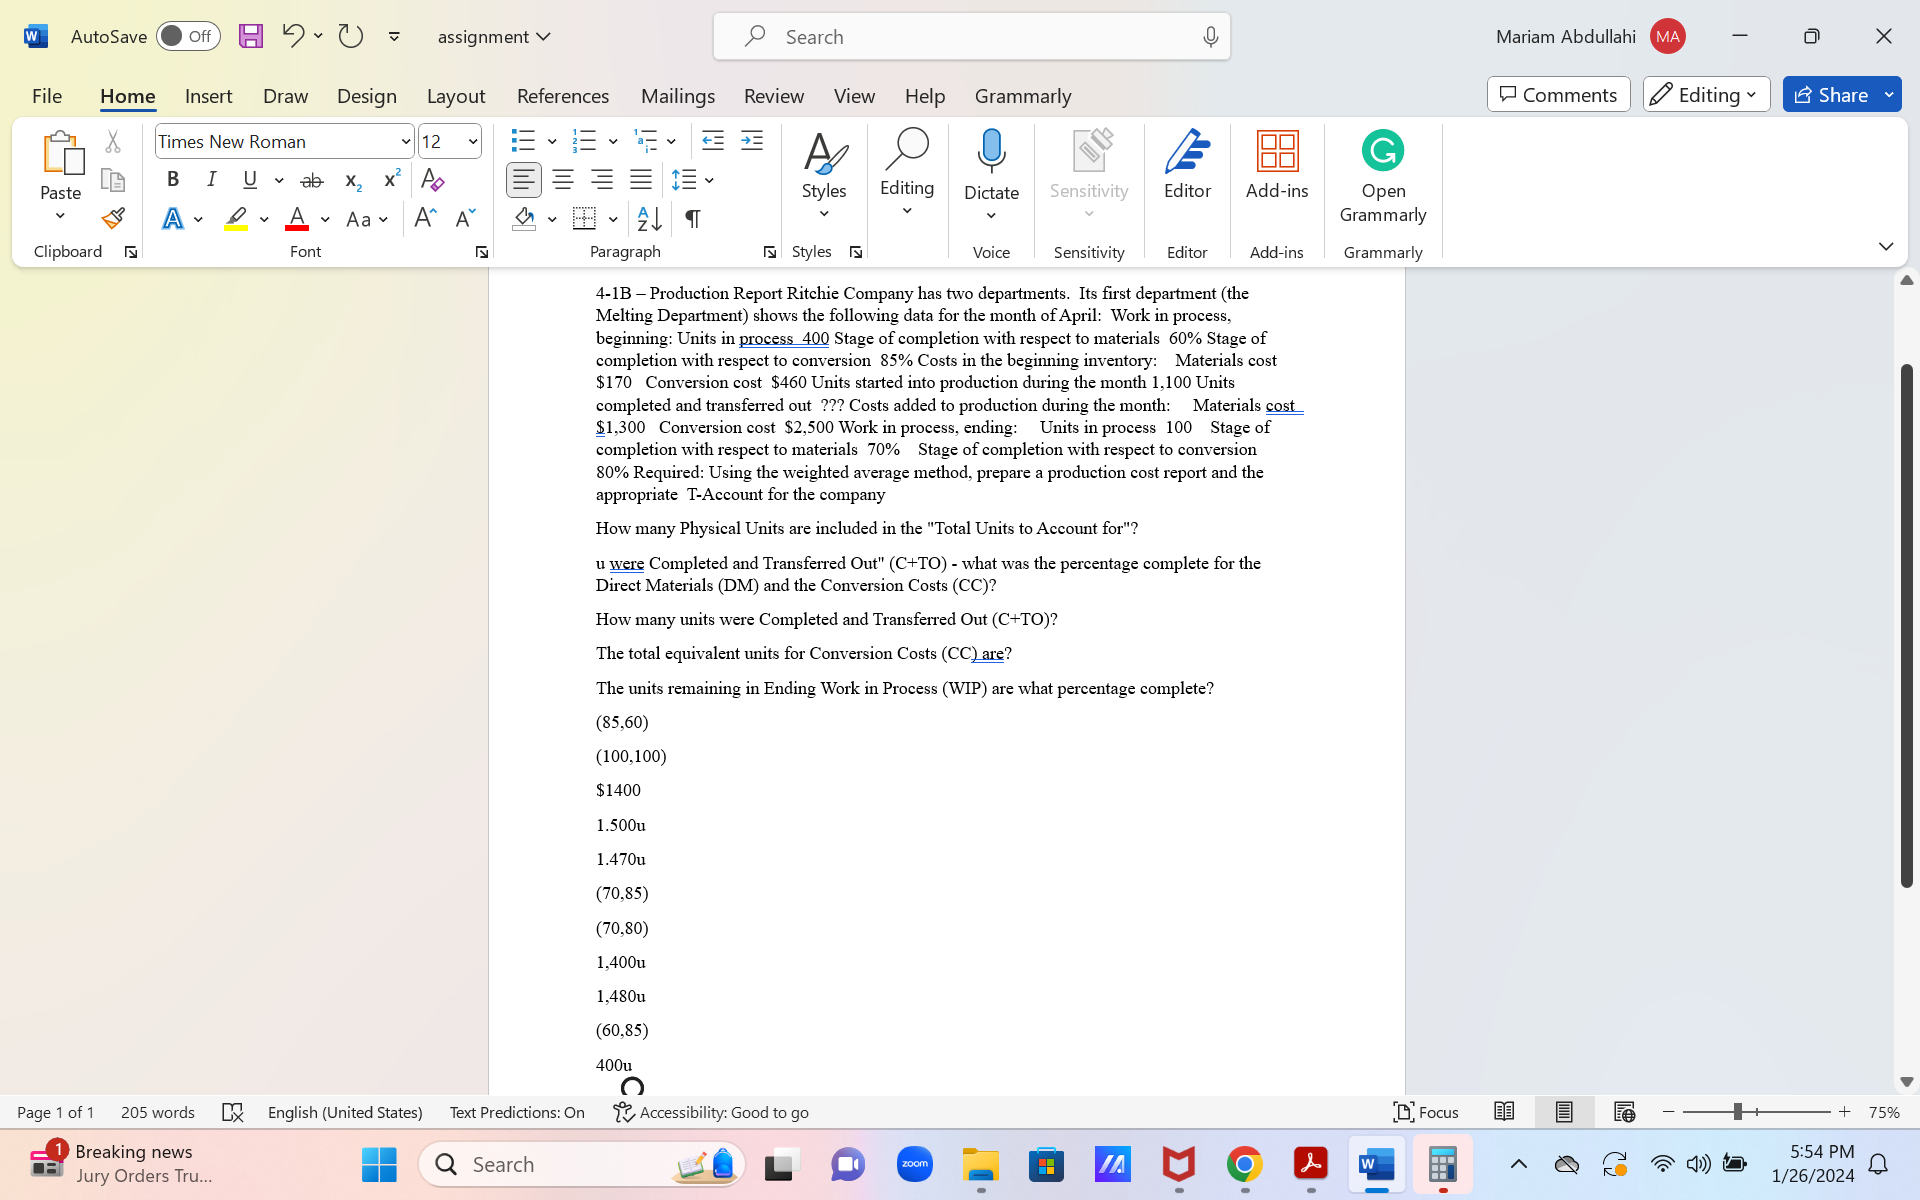The width and height of the screenshot is (1920, 1200).
Task: Click the Format Painter icon
Action: pos(113,218)
